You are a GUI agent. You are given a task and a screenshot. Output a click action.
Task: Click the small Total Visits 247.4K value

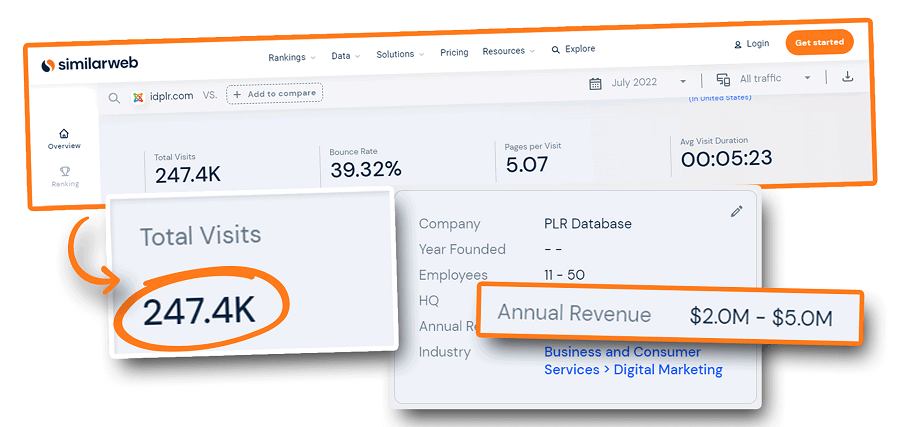[188, 174]
